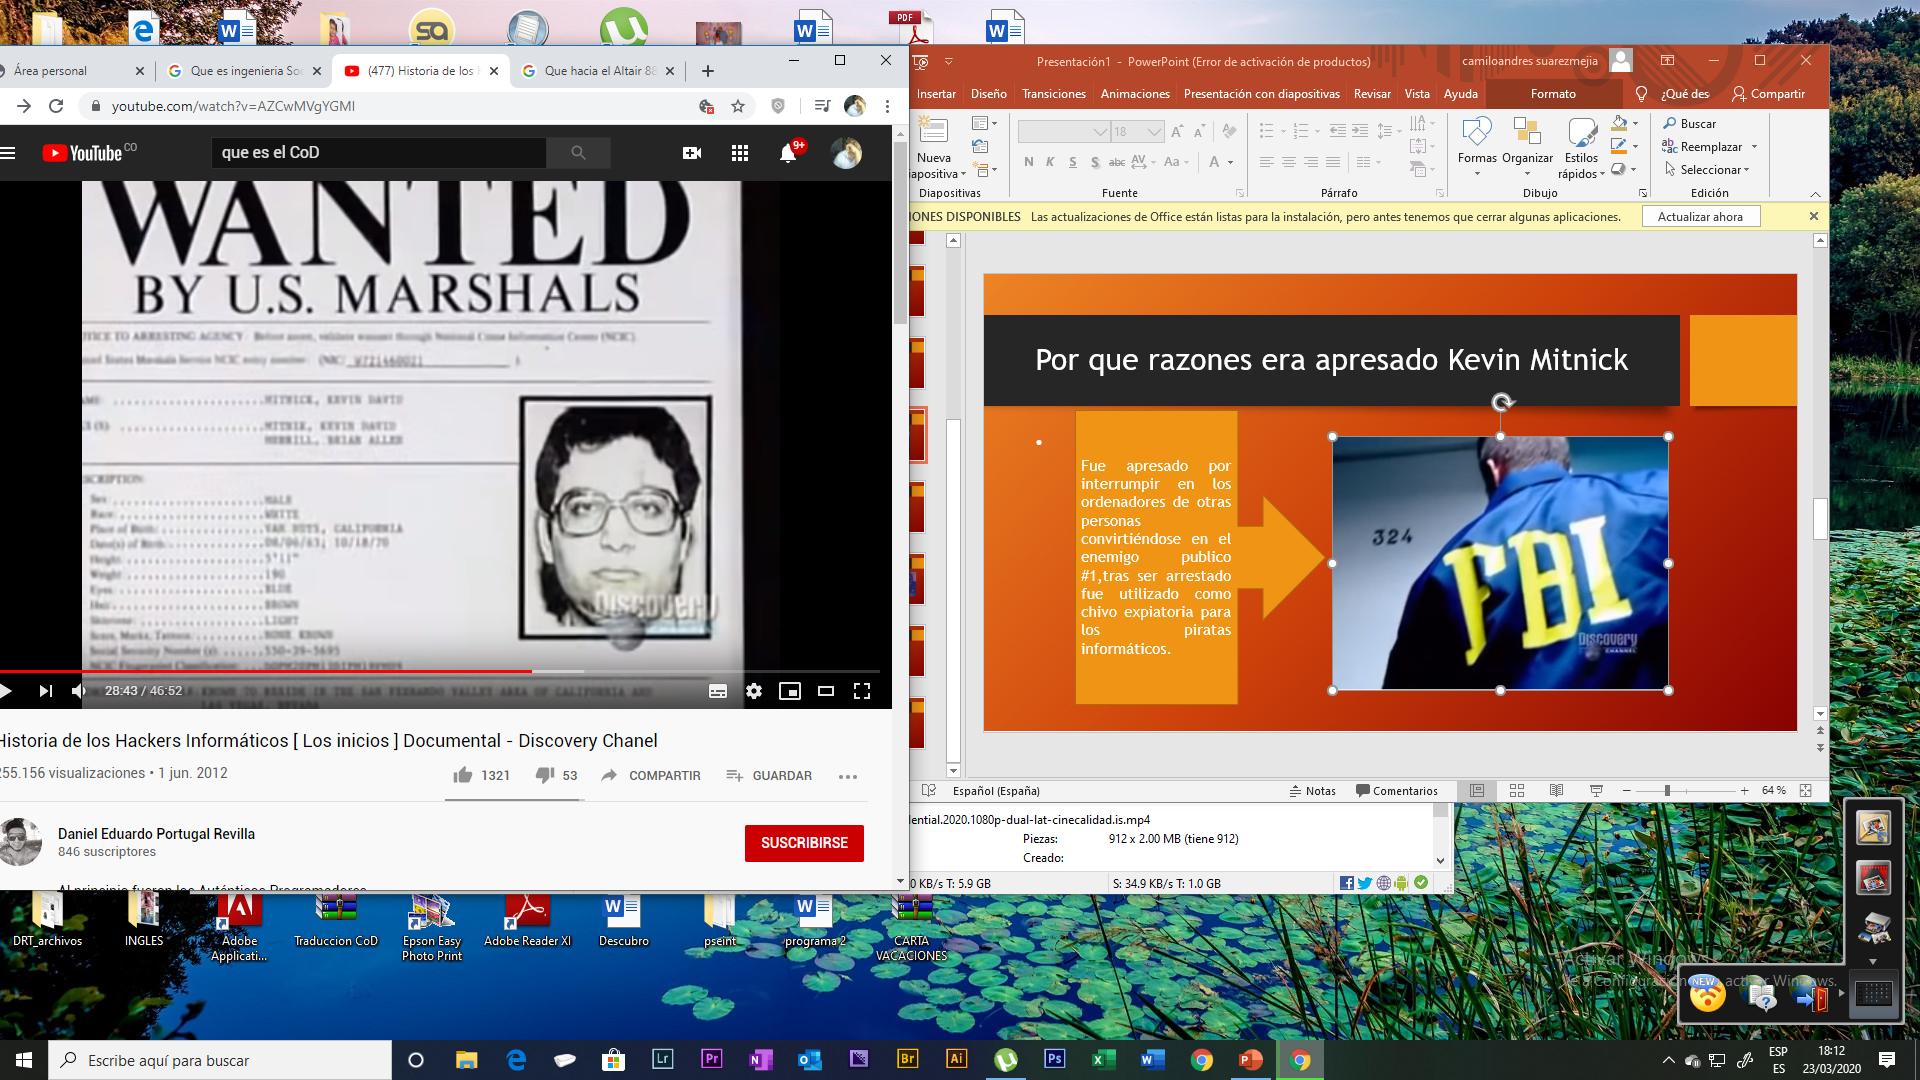The width and height of the screenshot is (1920, 1080).
Task: Like the video with 1321 likes
Action: pyautogui.click(x=463, y=775)
